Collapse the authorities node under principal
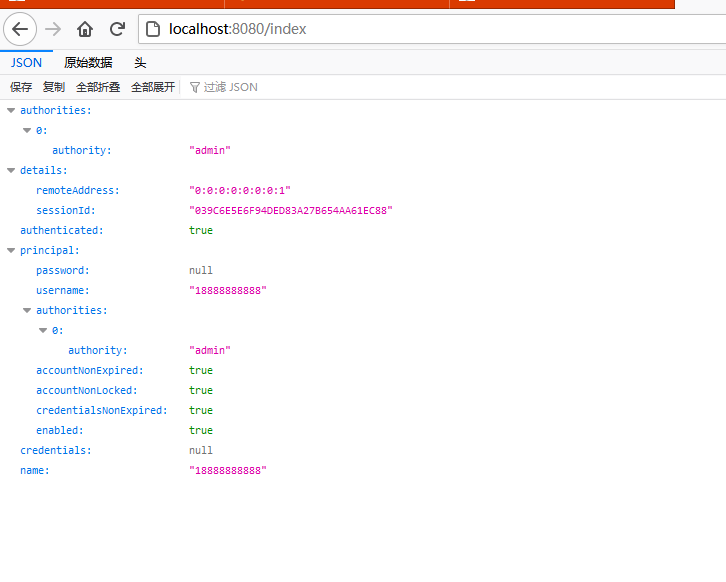The height and width of the screenshot is (582, 726). (x=27, y=311)
